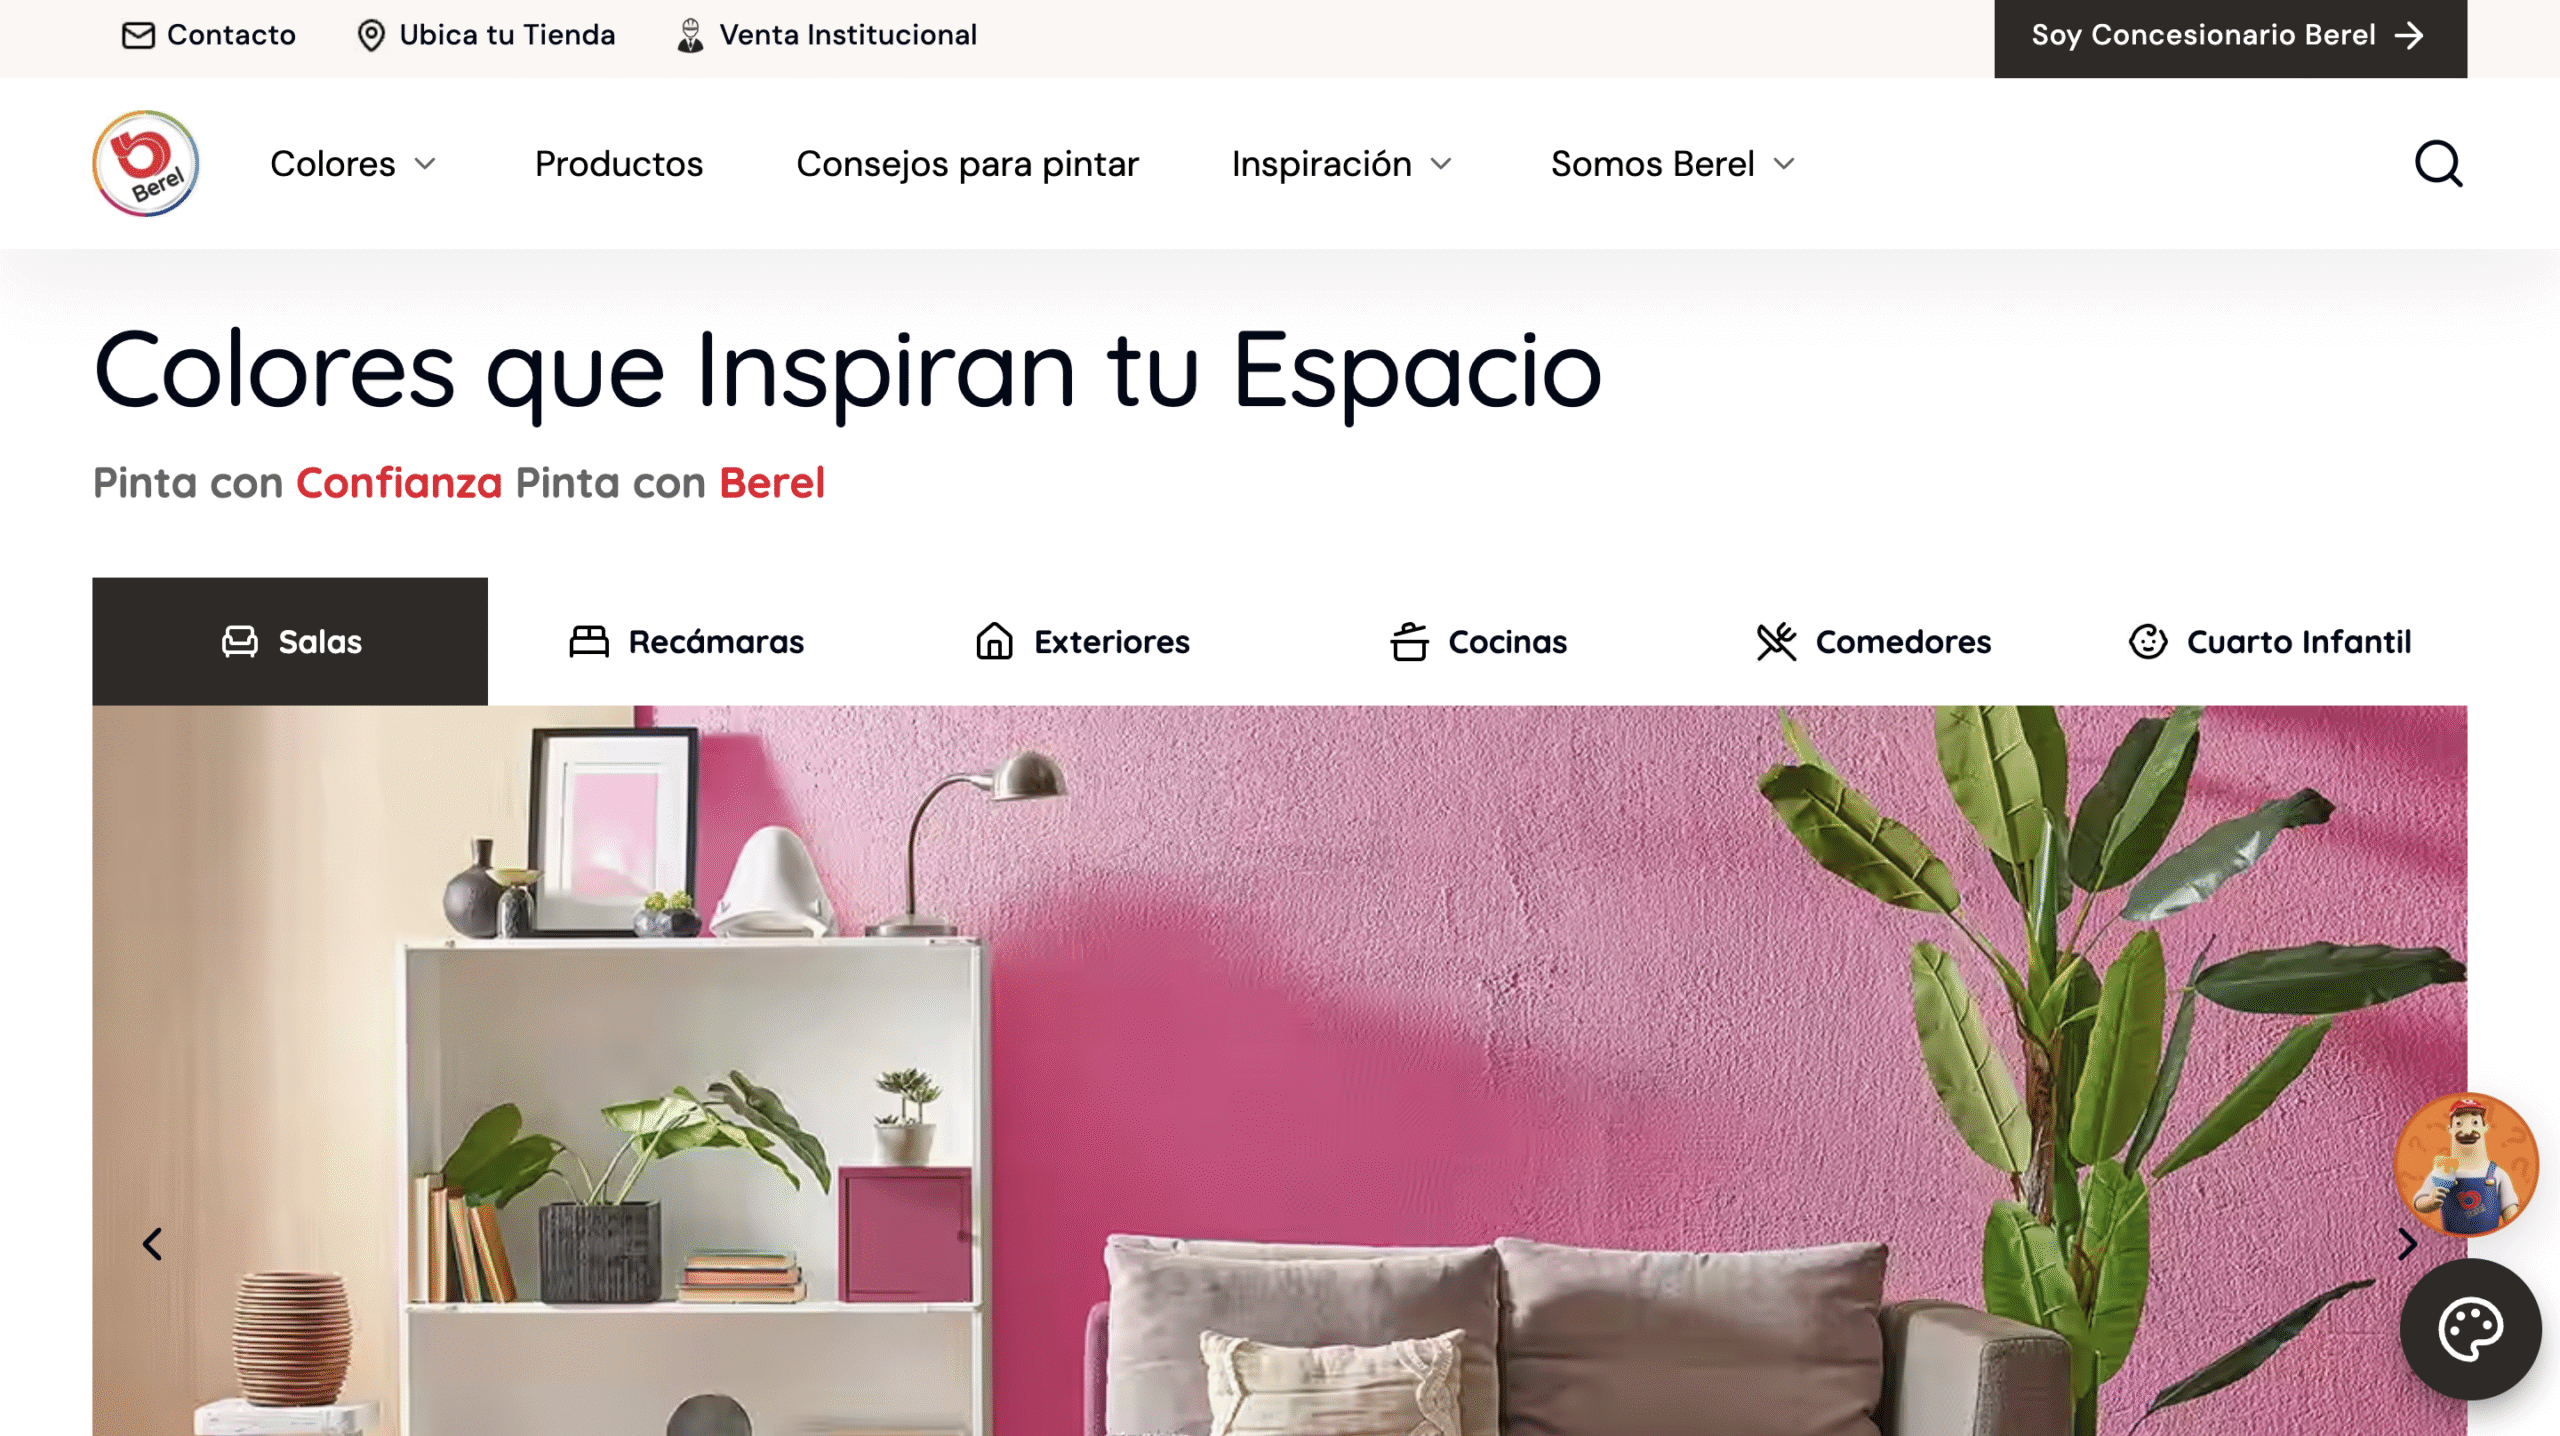The width and height of the screenshot is (2560, 1436).
Task: Select the Exteriores tab
Action: pyautogui.click(x=1082, y=641)
